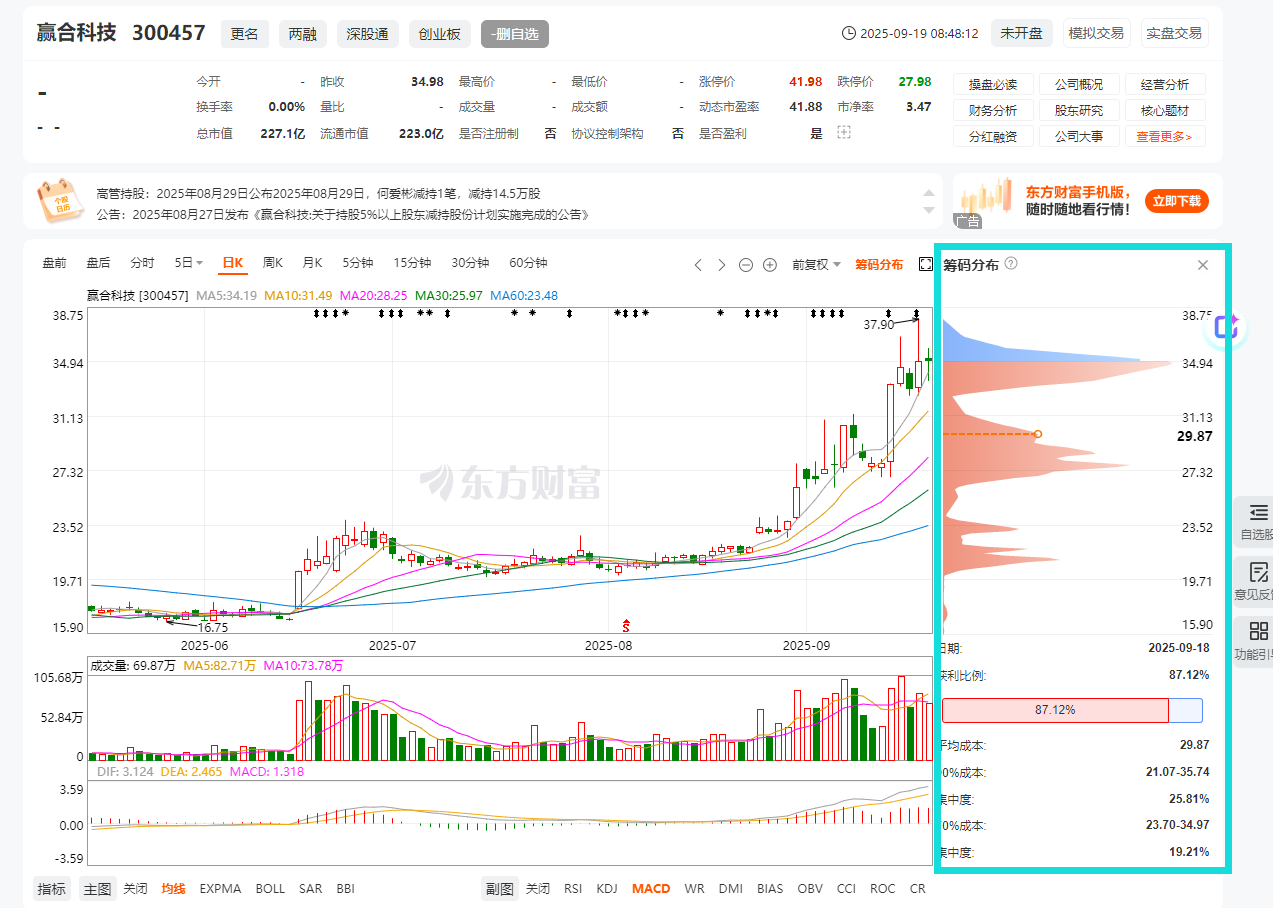
Task: Toggle 筹码分布 chip distribution display
Action: pos(879,264)
